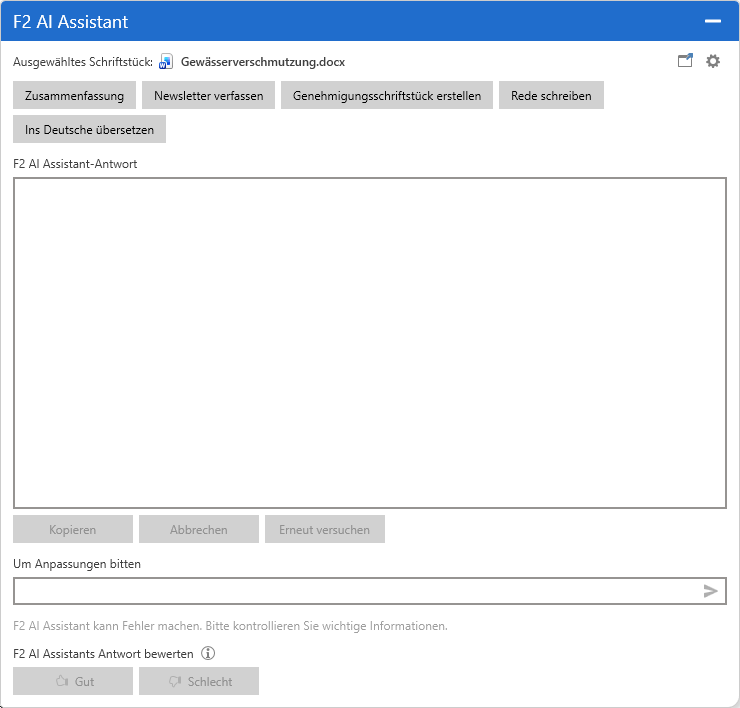Image resolution: width=740 pixels, height=708 pixels.
Task: Open the rating info icon
Action: click(x=208, y=653)
